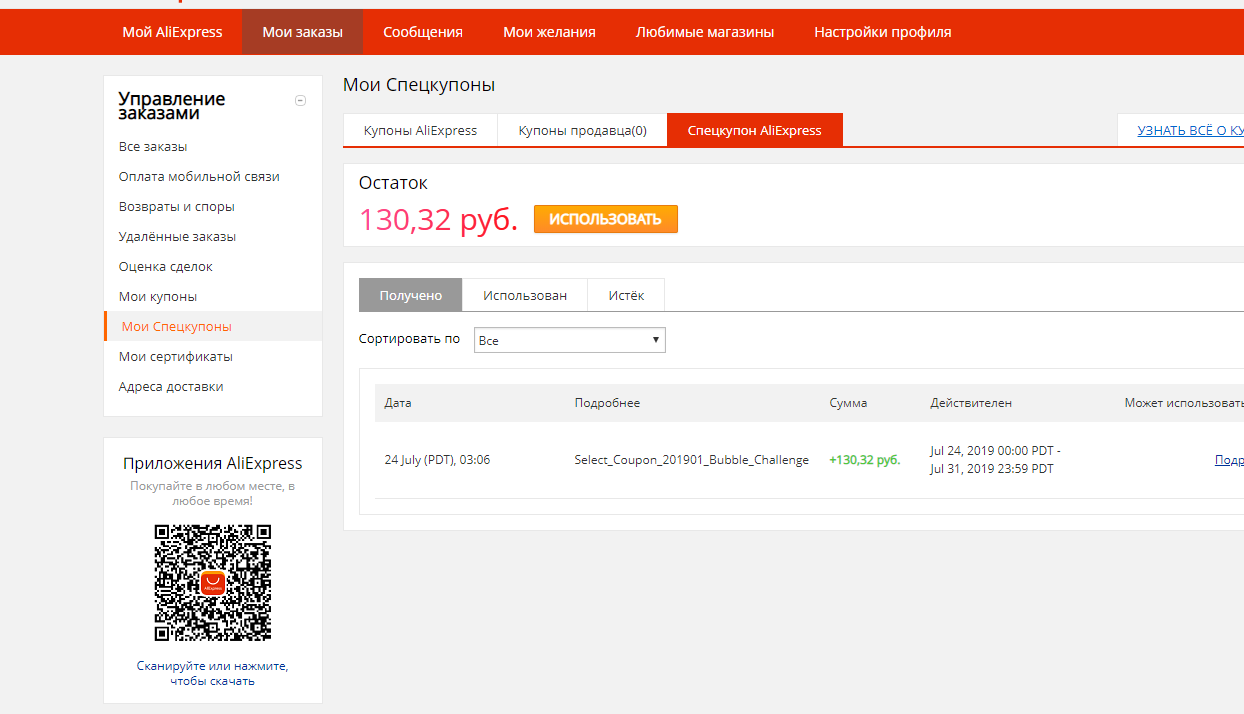The height and width of the screenshot is (714, 1244).
Task: Show the Получено coupons tab
Action: pyautogui.click(x=410, y=295)
